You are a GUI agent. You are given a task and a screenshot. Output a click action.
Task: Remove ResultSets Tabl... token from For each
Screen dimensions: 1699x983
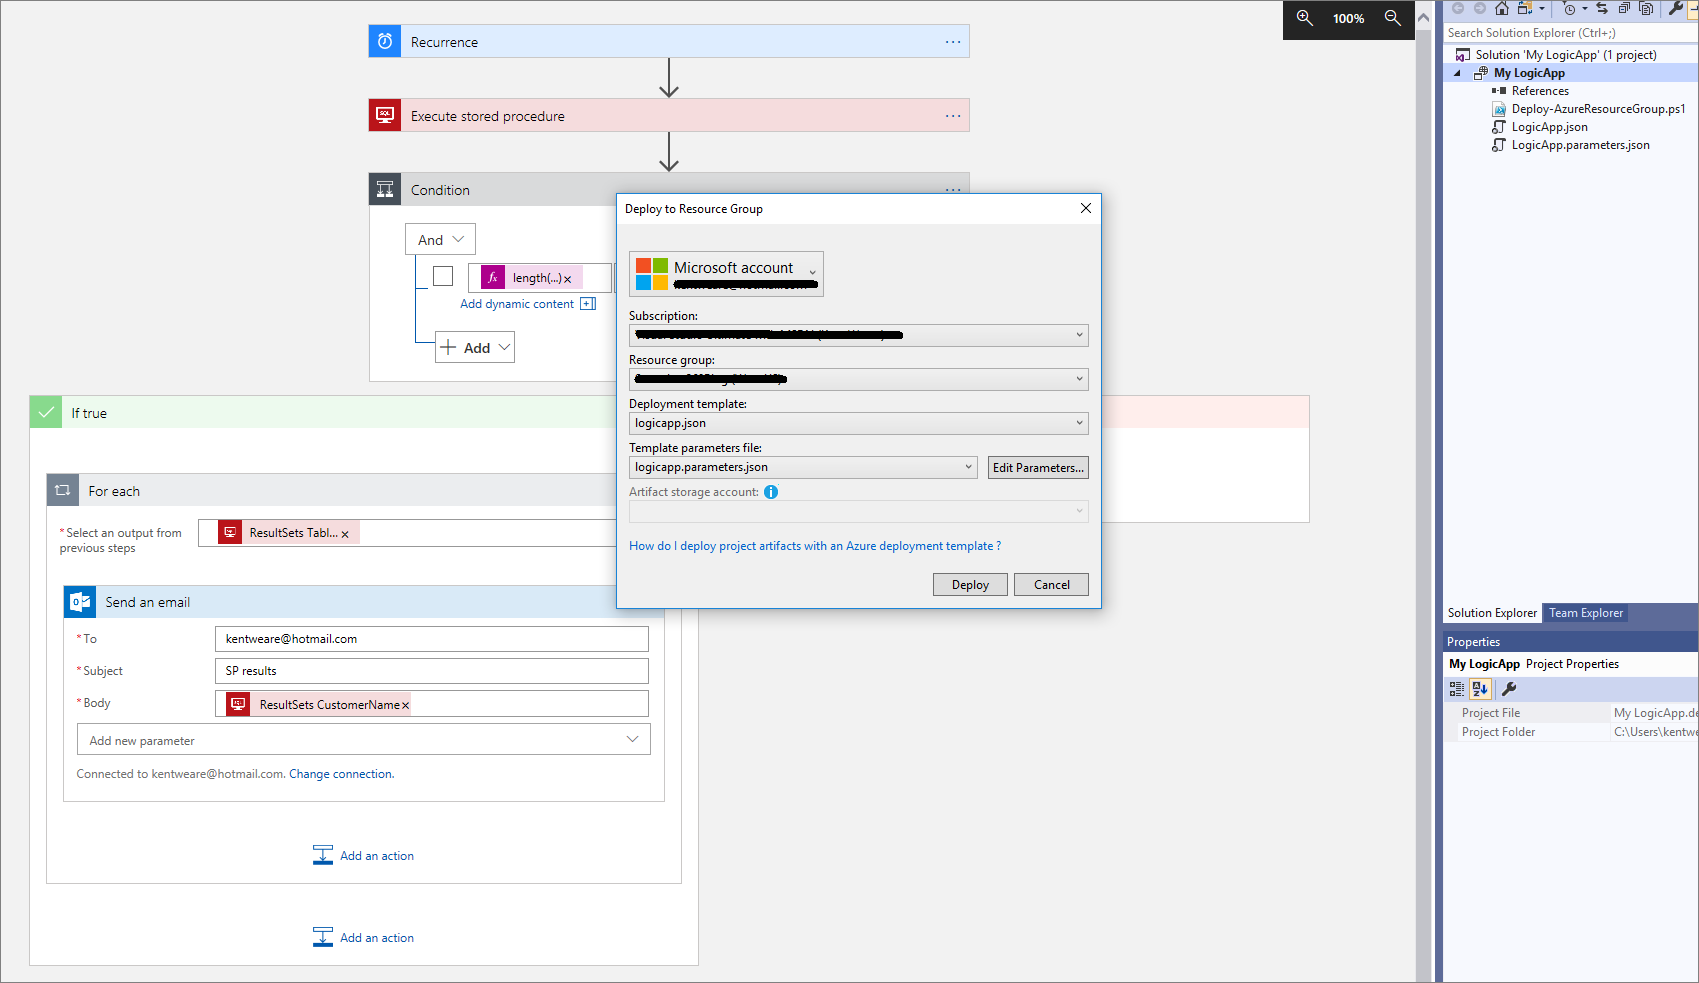[345, 534]
